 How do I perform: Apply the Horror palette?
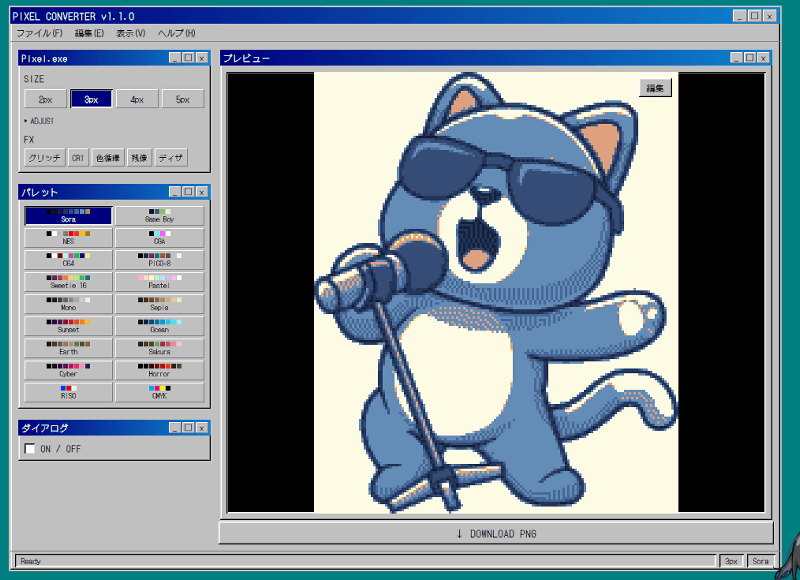pyautogui.click(x=160, y=370)
